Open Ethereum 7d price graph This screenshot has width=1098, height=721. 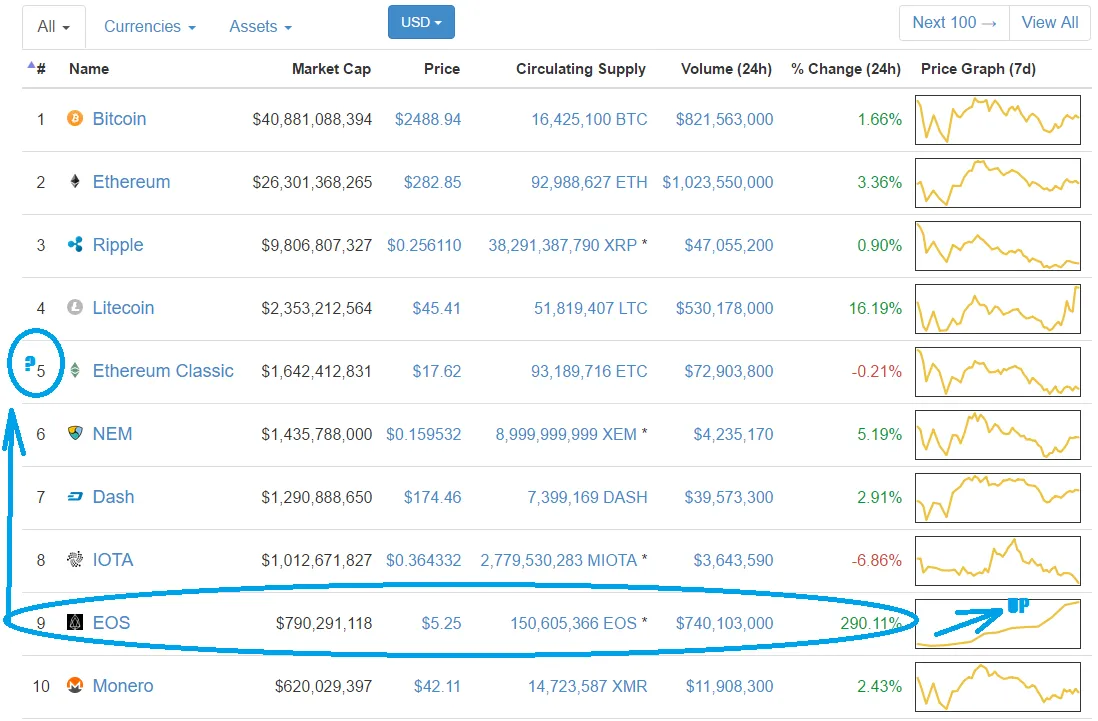click(998, 183)
